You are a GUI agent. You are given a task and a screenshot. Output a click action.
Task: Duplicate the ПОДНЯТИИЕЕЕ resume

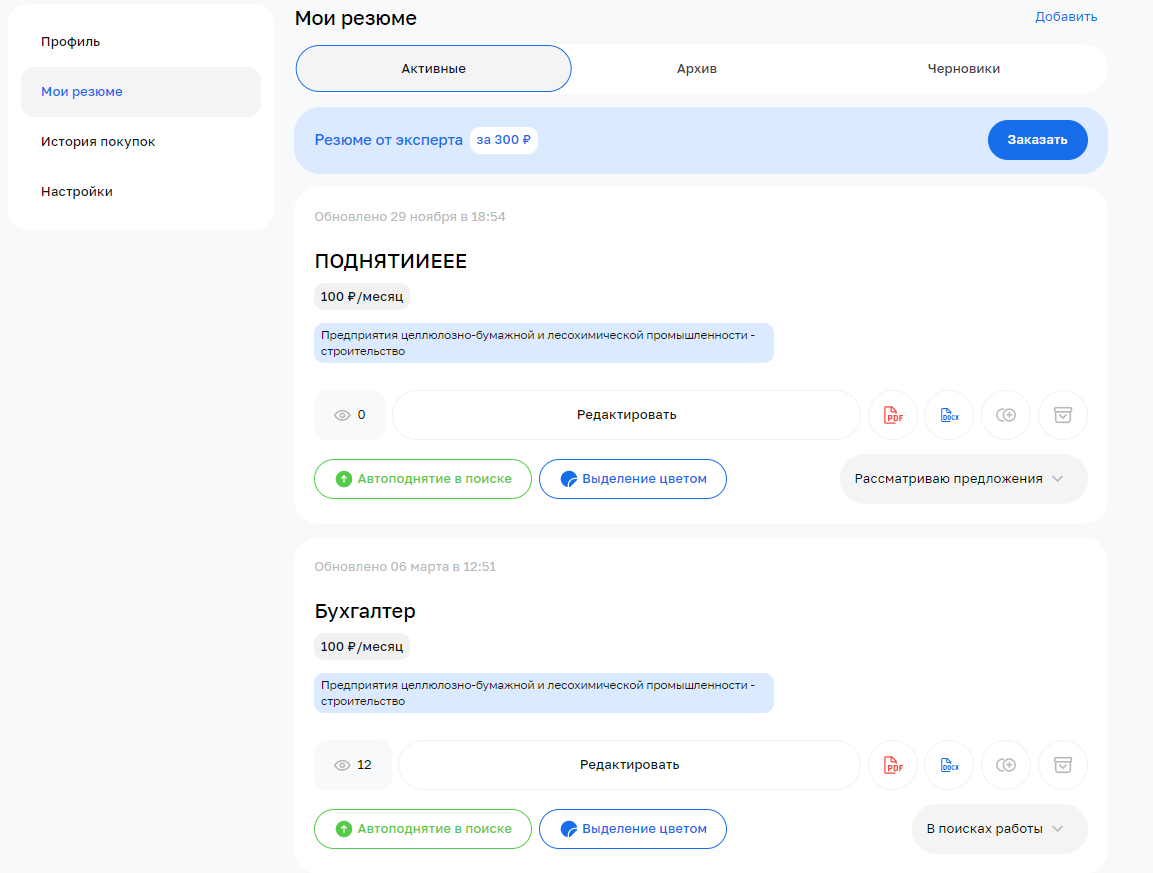(x=1006, y=415)
